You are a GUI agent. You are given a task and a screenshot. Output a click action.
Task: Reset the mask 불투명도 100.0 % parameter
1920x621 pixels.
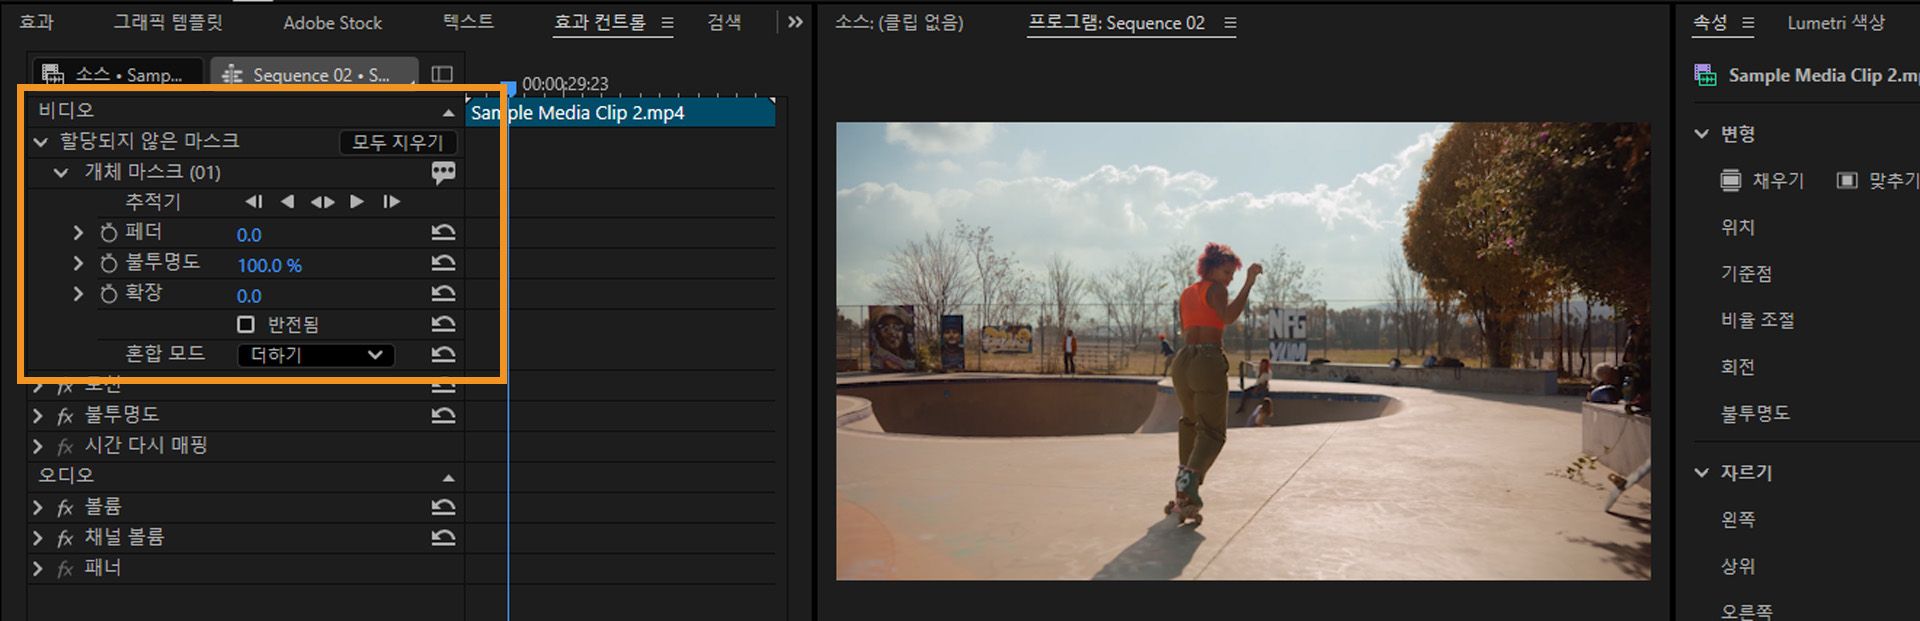pyautogui.click(x=443, y=263)
